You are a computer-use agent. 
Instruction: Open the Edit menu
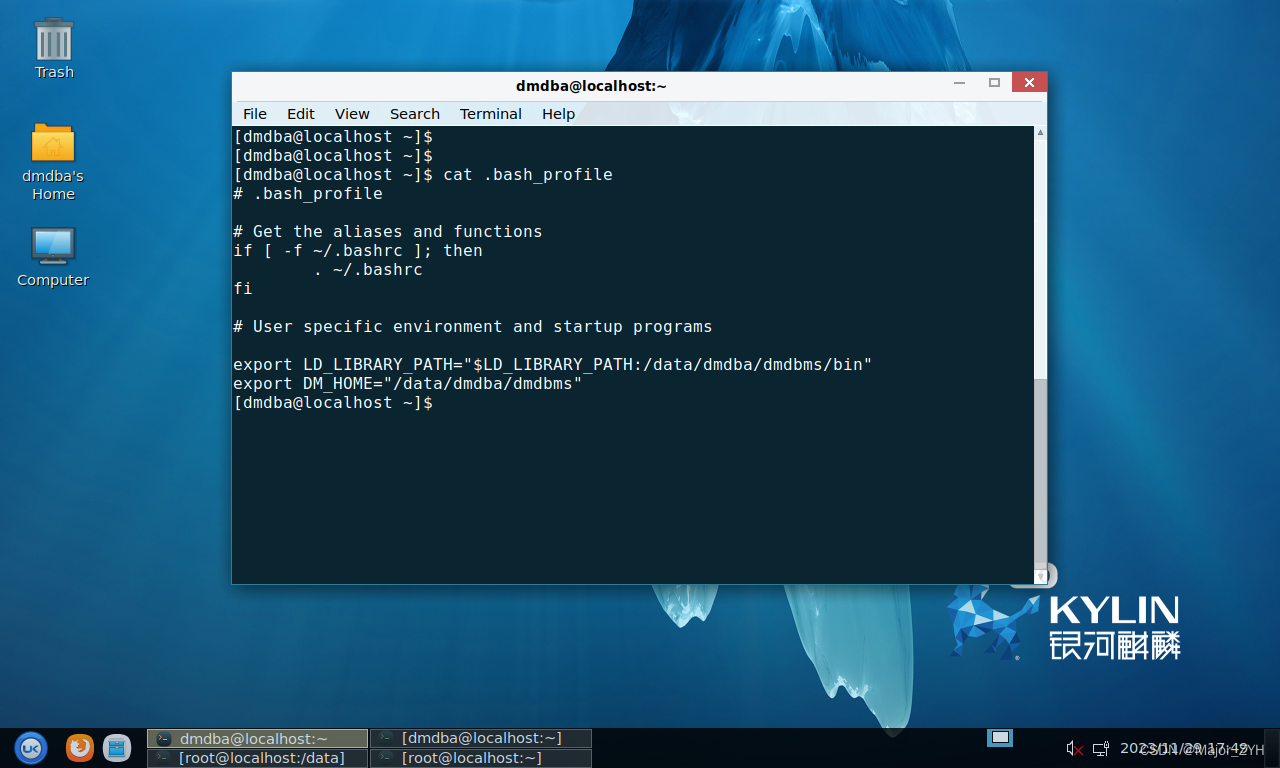(x=300, y=114)
